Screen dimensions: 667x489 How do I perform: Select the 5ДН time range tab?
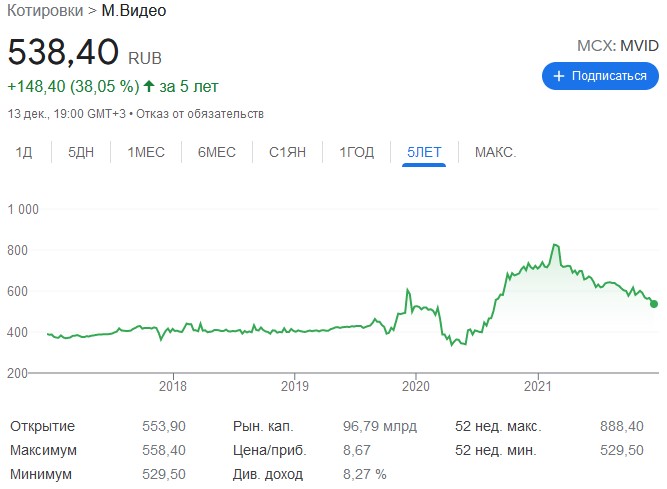(81, 152)
